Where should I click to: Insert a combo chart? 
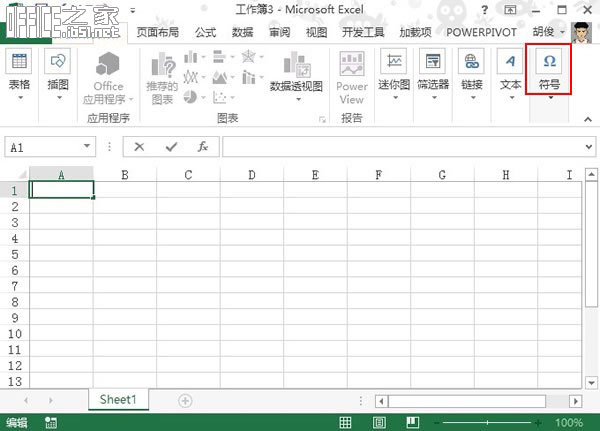[248, 77]
